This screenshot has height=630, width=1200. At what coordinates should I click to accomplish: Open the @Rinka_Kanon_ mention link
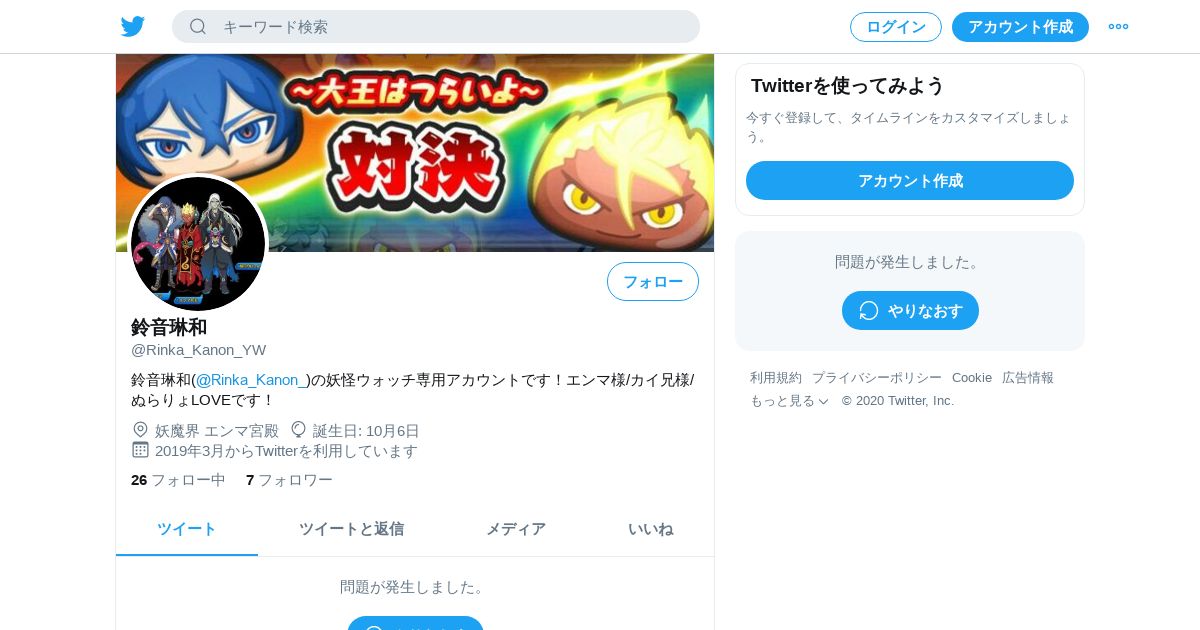pos(249,380)
